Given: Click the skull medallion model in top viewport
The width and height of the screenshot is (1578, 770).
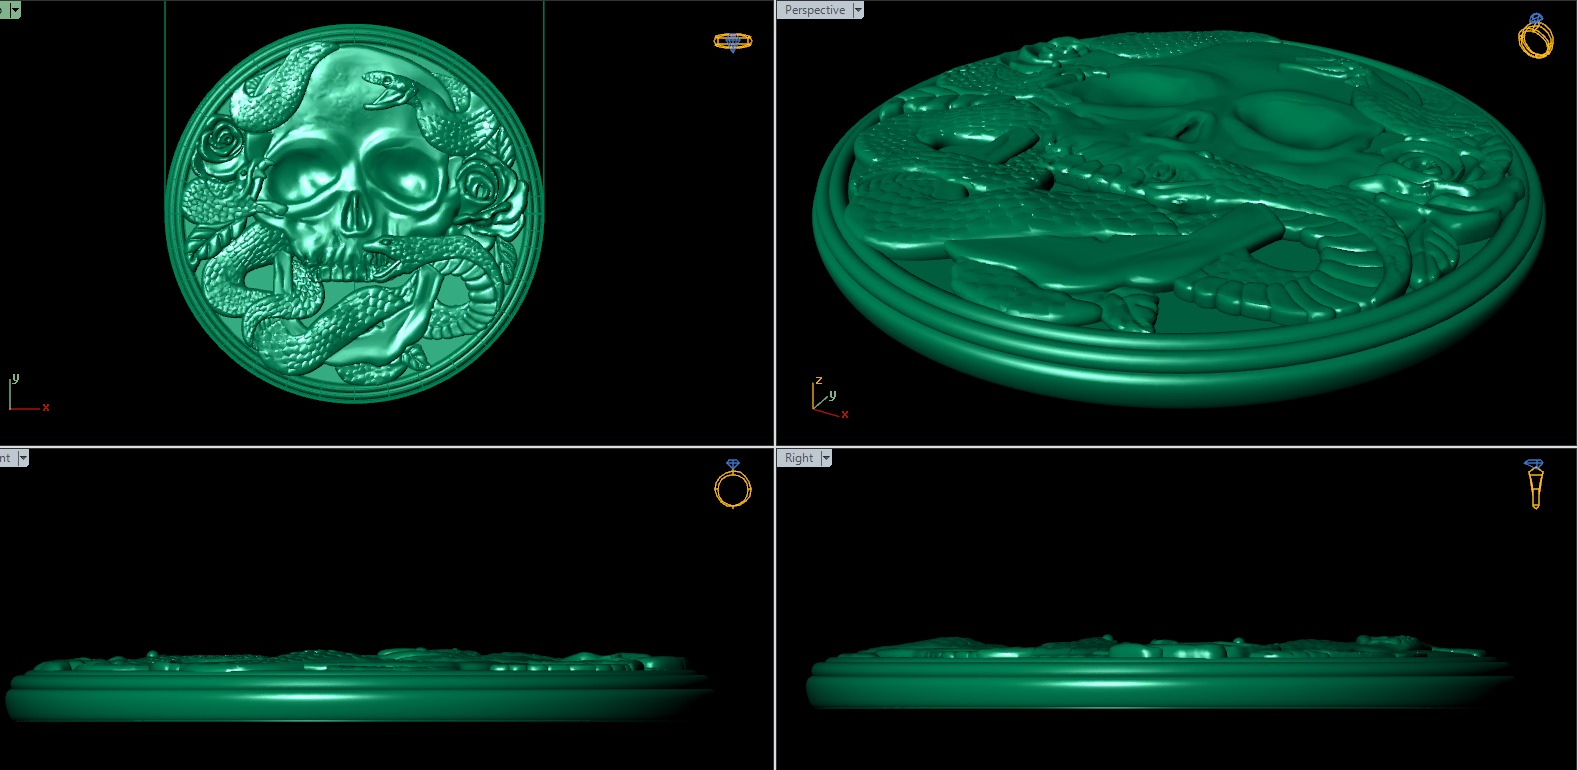Looking at the screenshot, I should click(354, 213).
